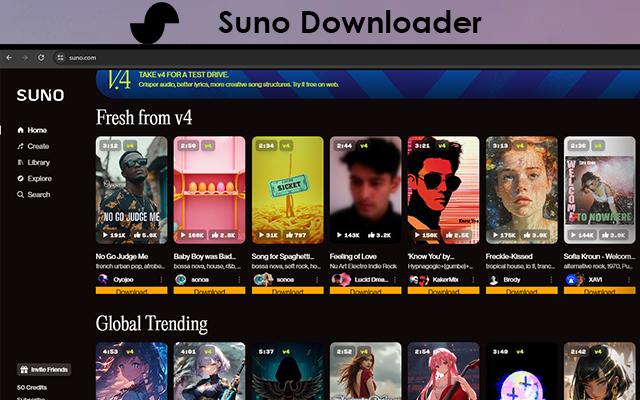Open the Feeling of Love title link
The width and height of the screenshot is (640, 400).
coord(353,256)
